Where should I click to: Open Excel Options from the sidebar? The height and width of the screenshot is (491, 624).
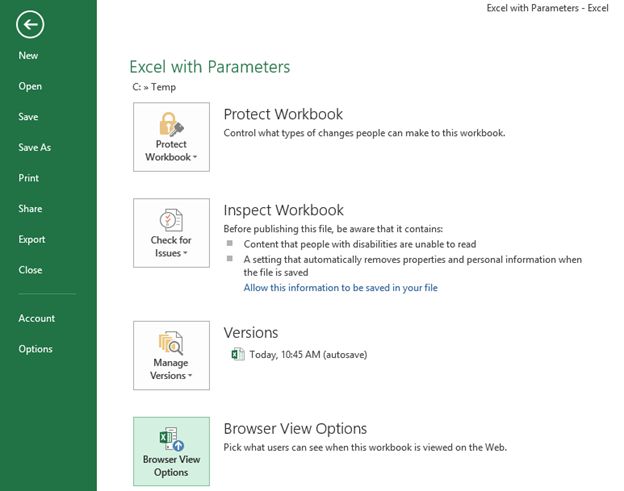[35, 349]
